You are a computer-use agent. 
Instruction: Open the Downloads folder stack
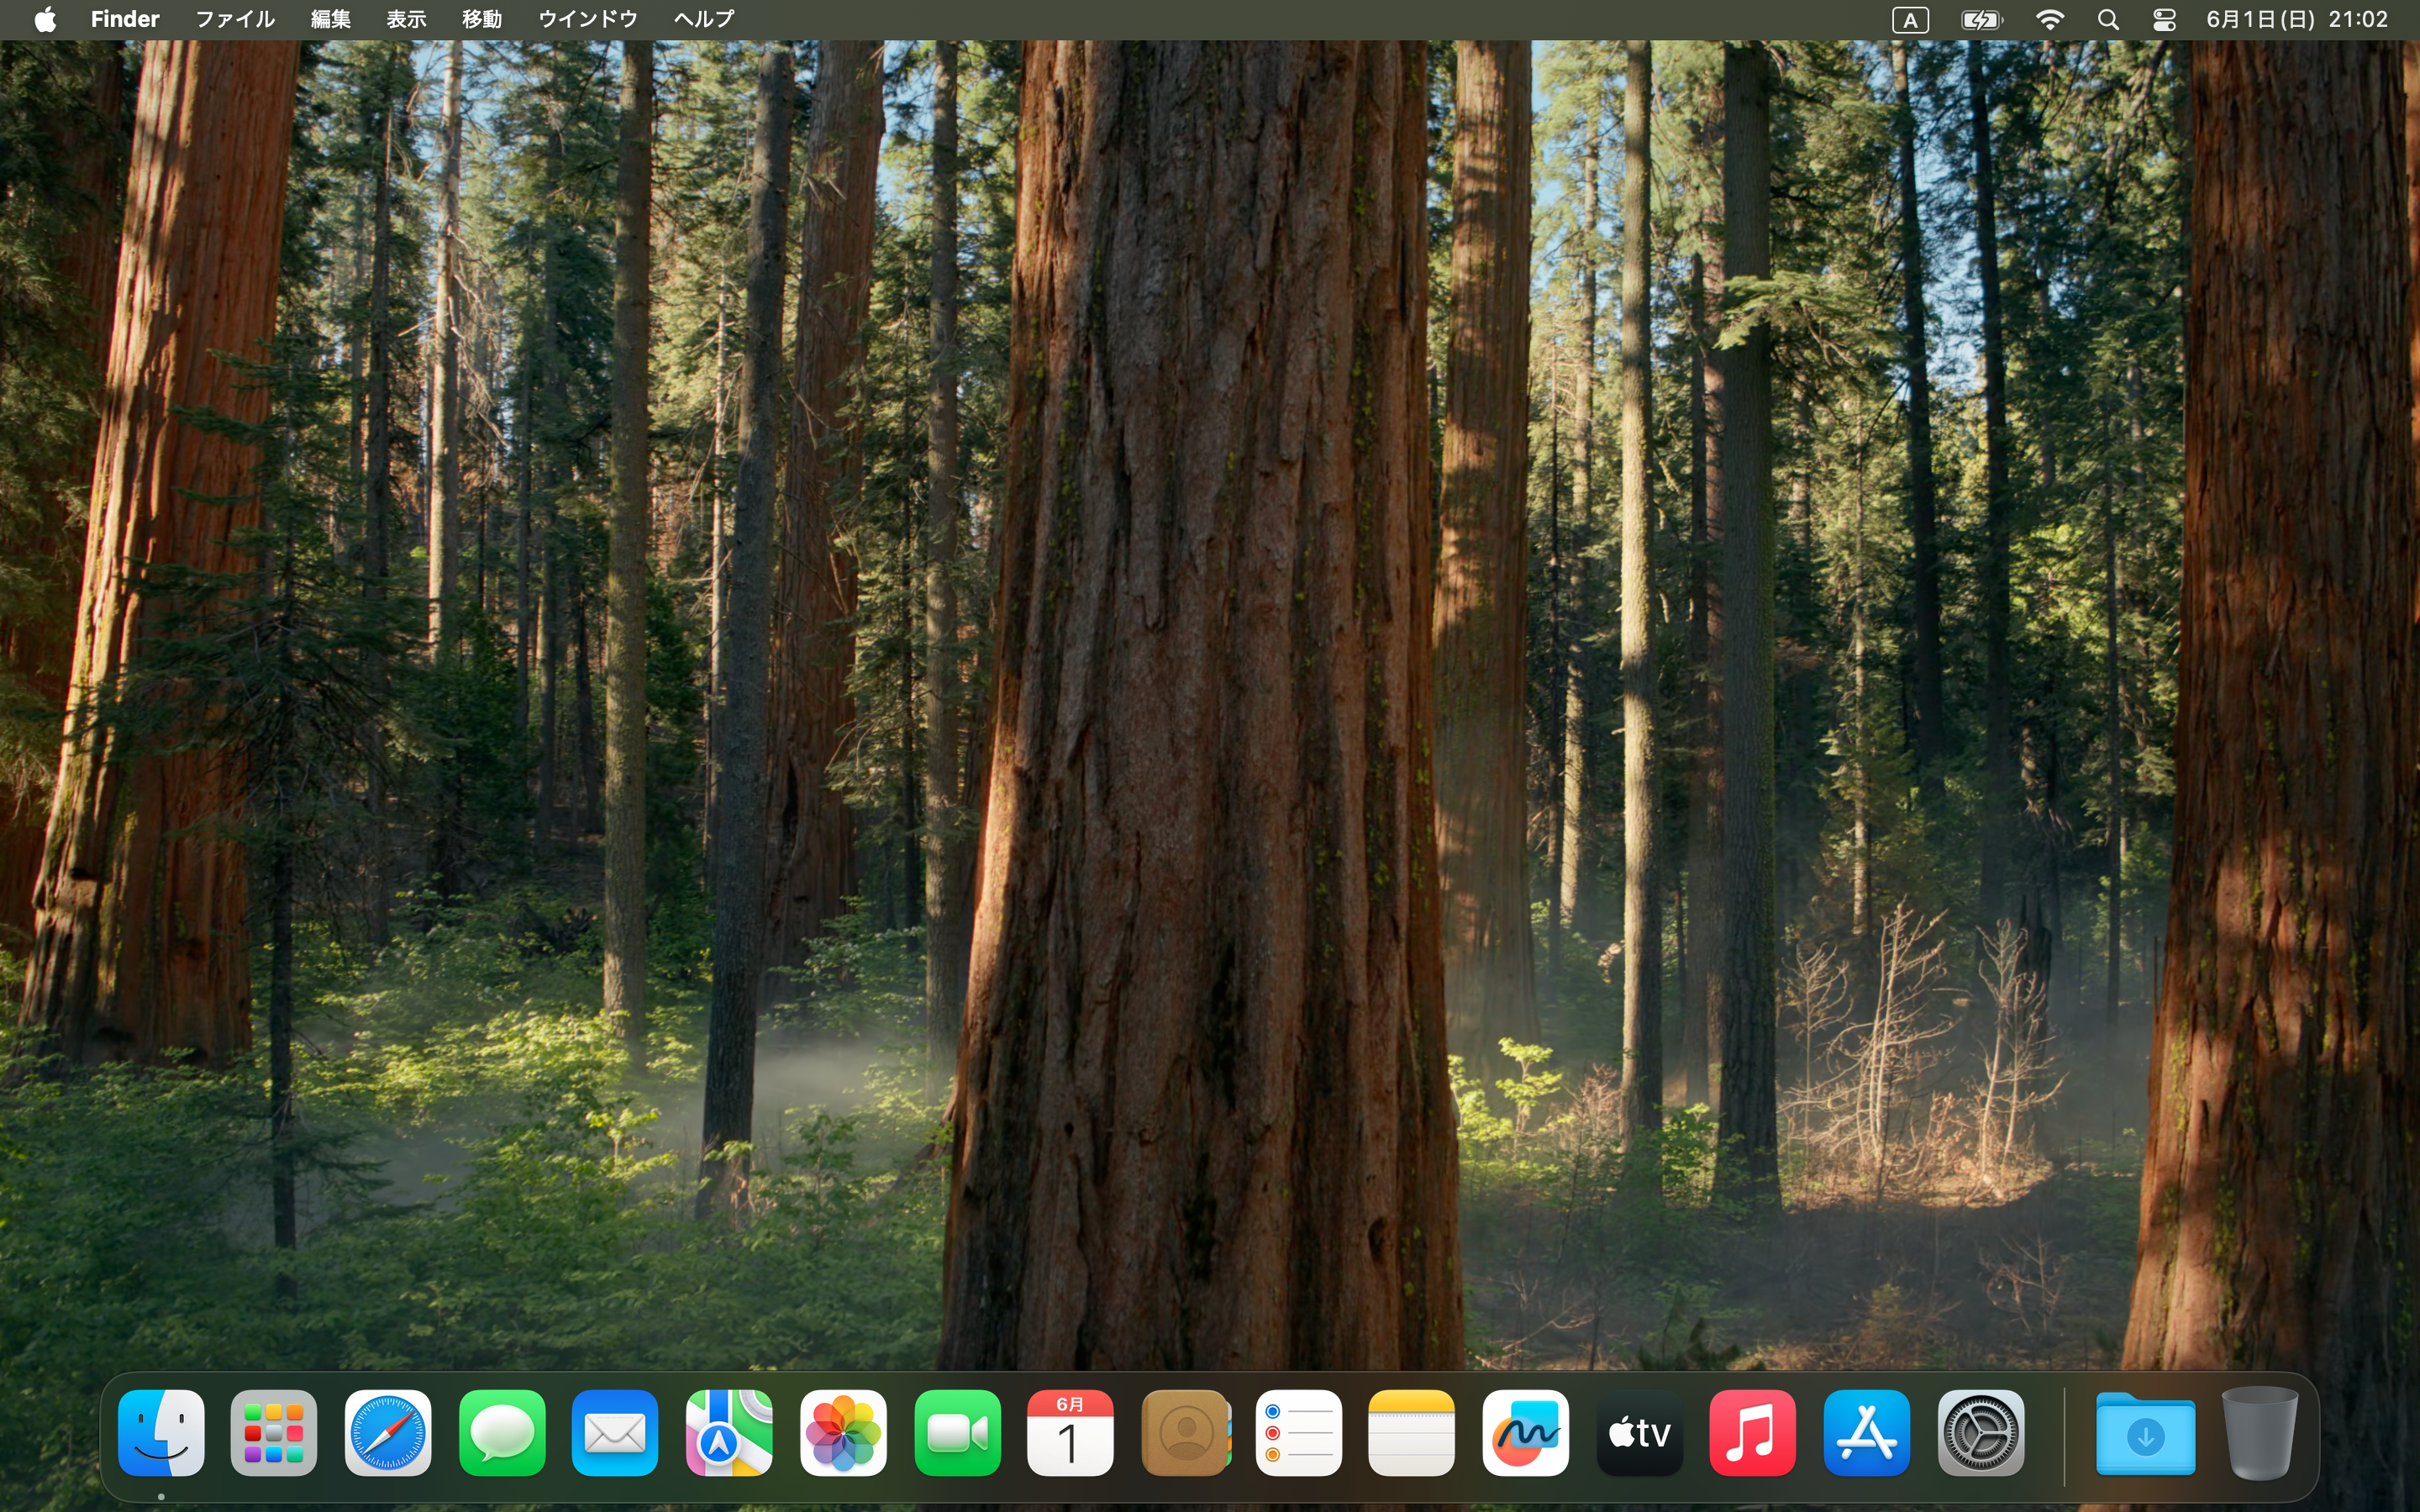(2145, 1432)
